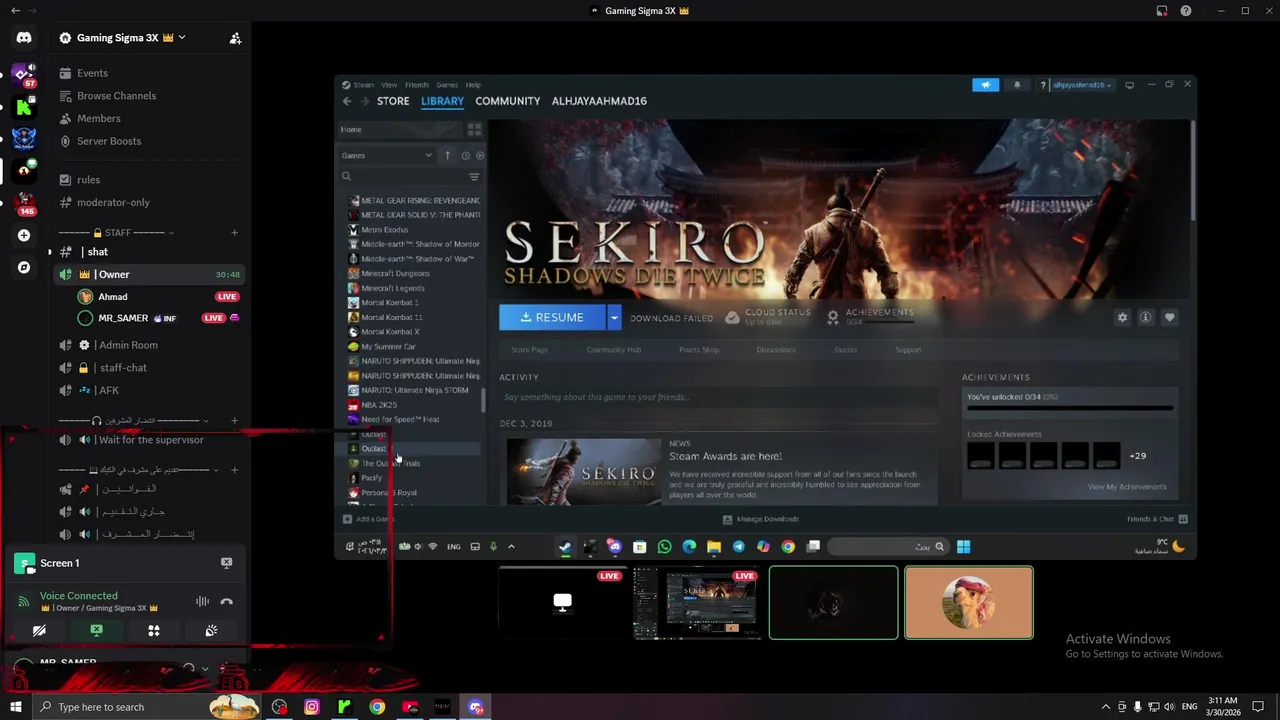Click Steam's game info icon
The height and width of the screenshot is (720, 1280).
(1146, 317)
